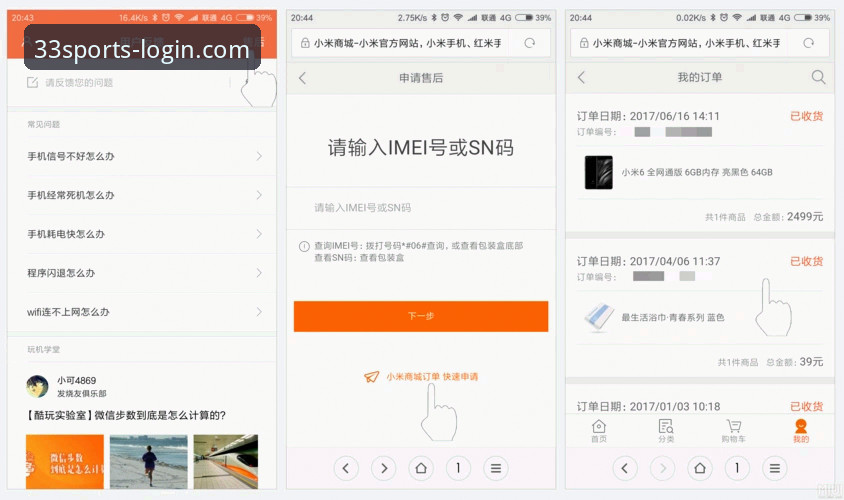This screenshot has height=500, width=844.
Task: Open the tab counter on the 我的订单 screen
Action: tap(737, 468)
